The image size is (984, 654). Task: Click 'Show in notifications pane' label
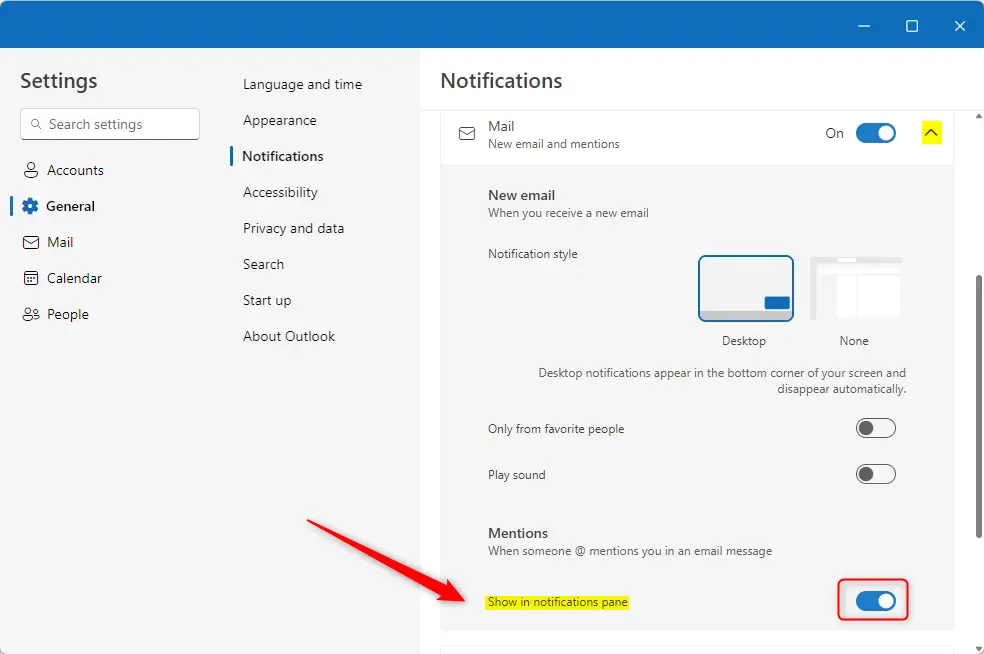click(x=558, y=602)
